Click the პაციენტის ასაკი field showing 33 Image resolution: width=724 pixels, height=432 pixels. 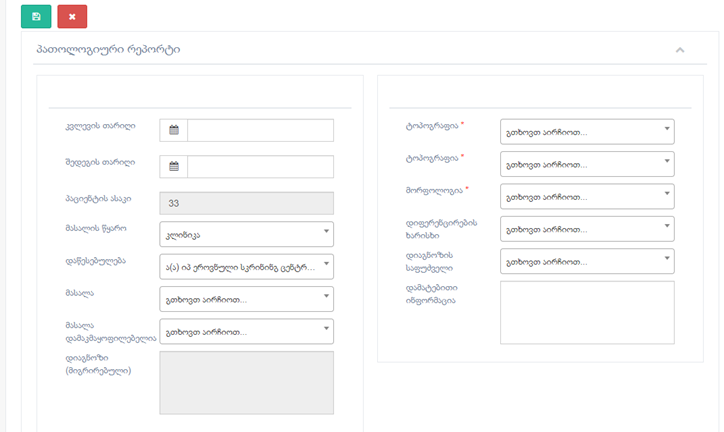246,203
